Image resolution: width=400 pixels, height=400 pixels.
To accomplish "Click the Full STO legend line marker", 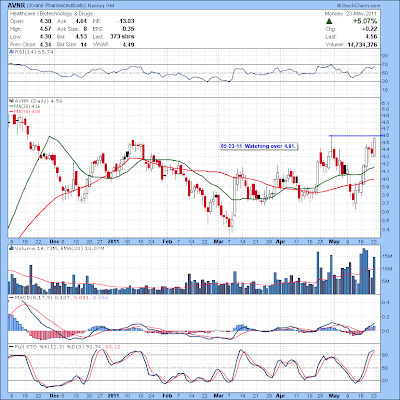I will pos(11,347).
